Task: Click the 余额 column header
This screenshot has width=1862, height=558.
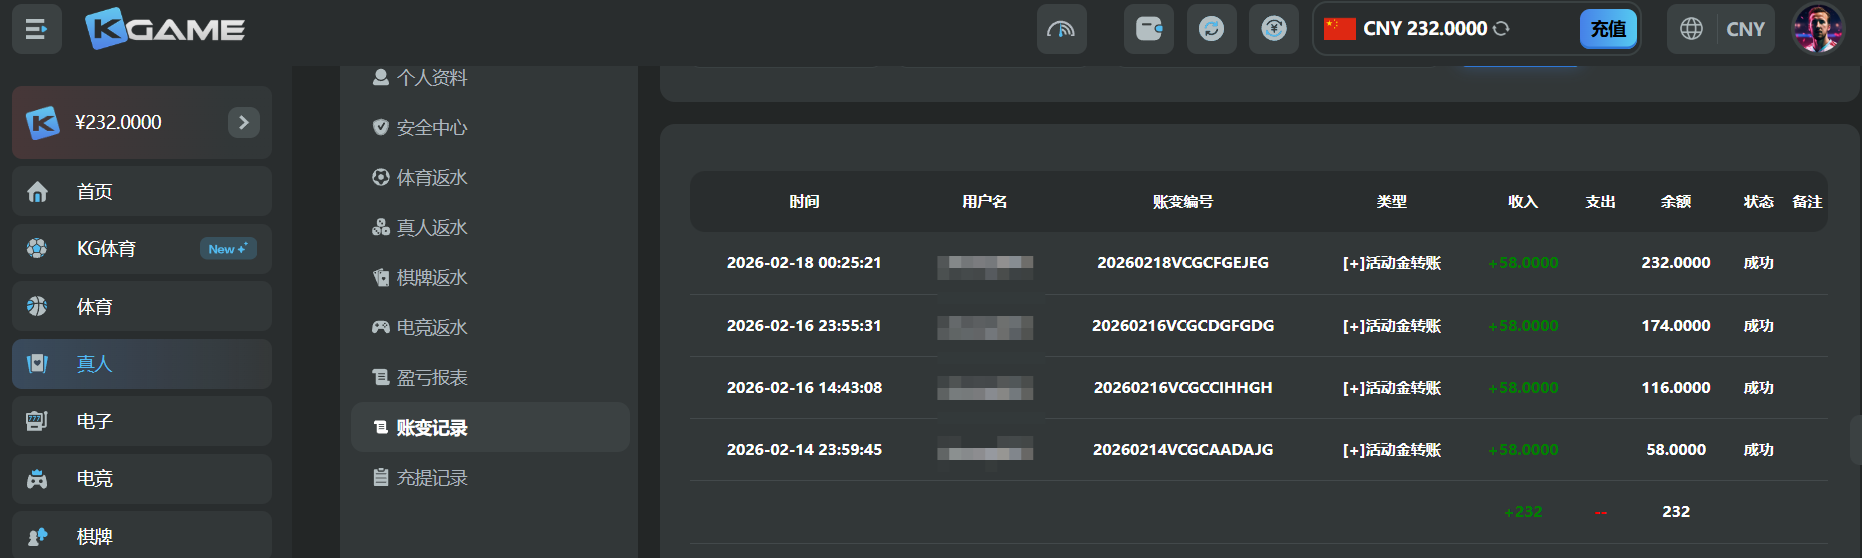Action: tap(1676, 201)
